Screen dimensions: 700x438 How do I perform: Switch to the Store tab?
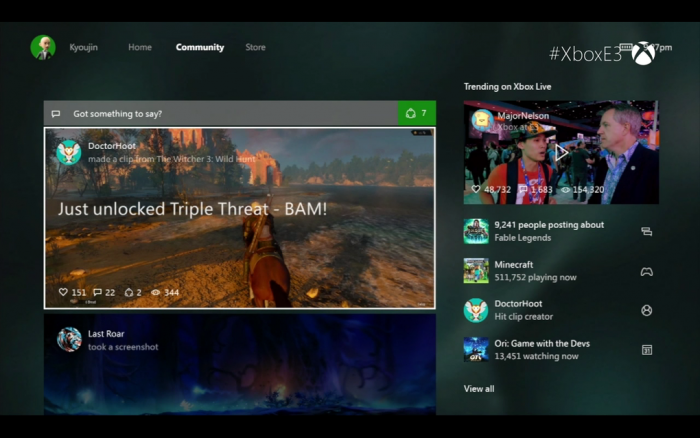coord(255,47)
